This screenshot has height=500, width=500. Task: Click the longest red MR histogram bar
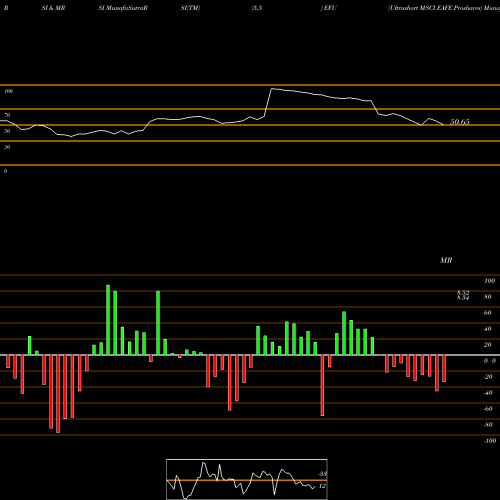click(x=58, y=394)
